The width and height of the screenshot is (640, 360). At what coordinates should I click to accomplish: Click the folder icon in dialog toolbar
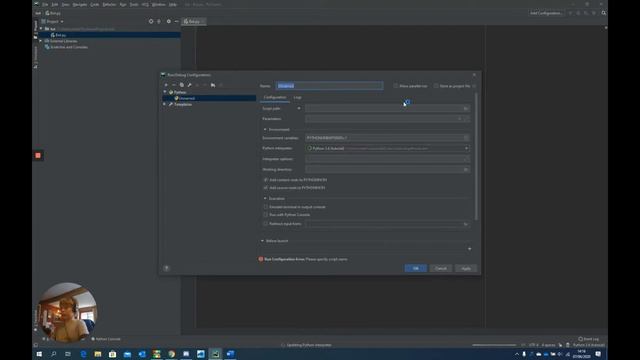(213, 85)
